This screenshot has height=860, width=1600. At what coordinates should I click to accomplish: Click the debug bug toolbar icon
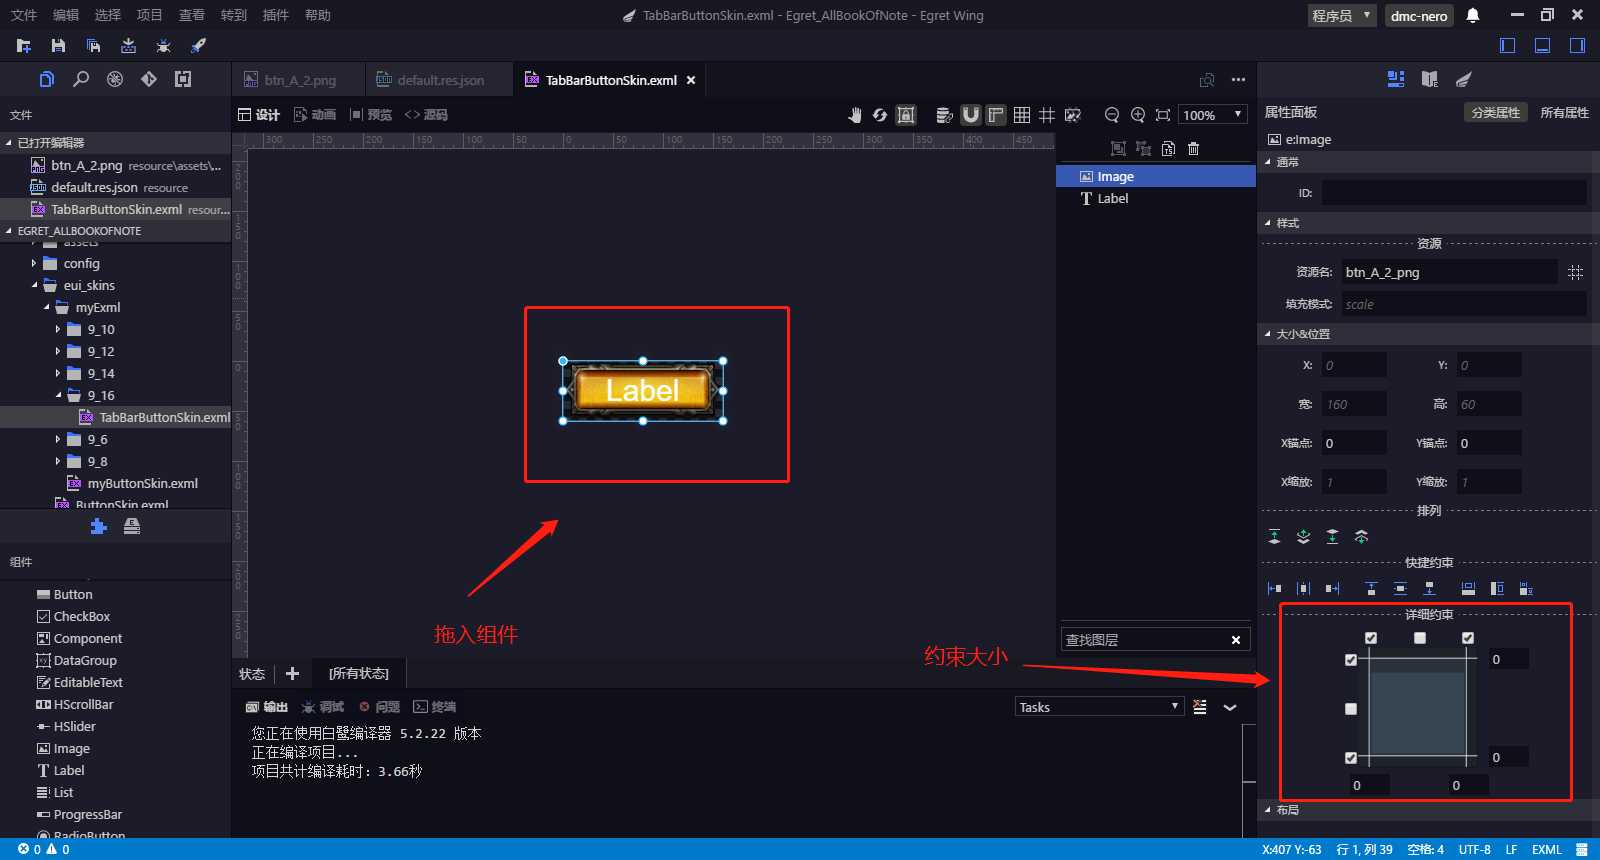(x=163, y=46)
